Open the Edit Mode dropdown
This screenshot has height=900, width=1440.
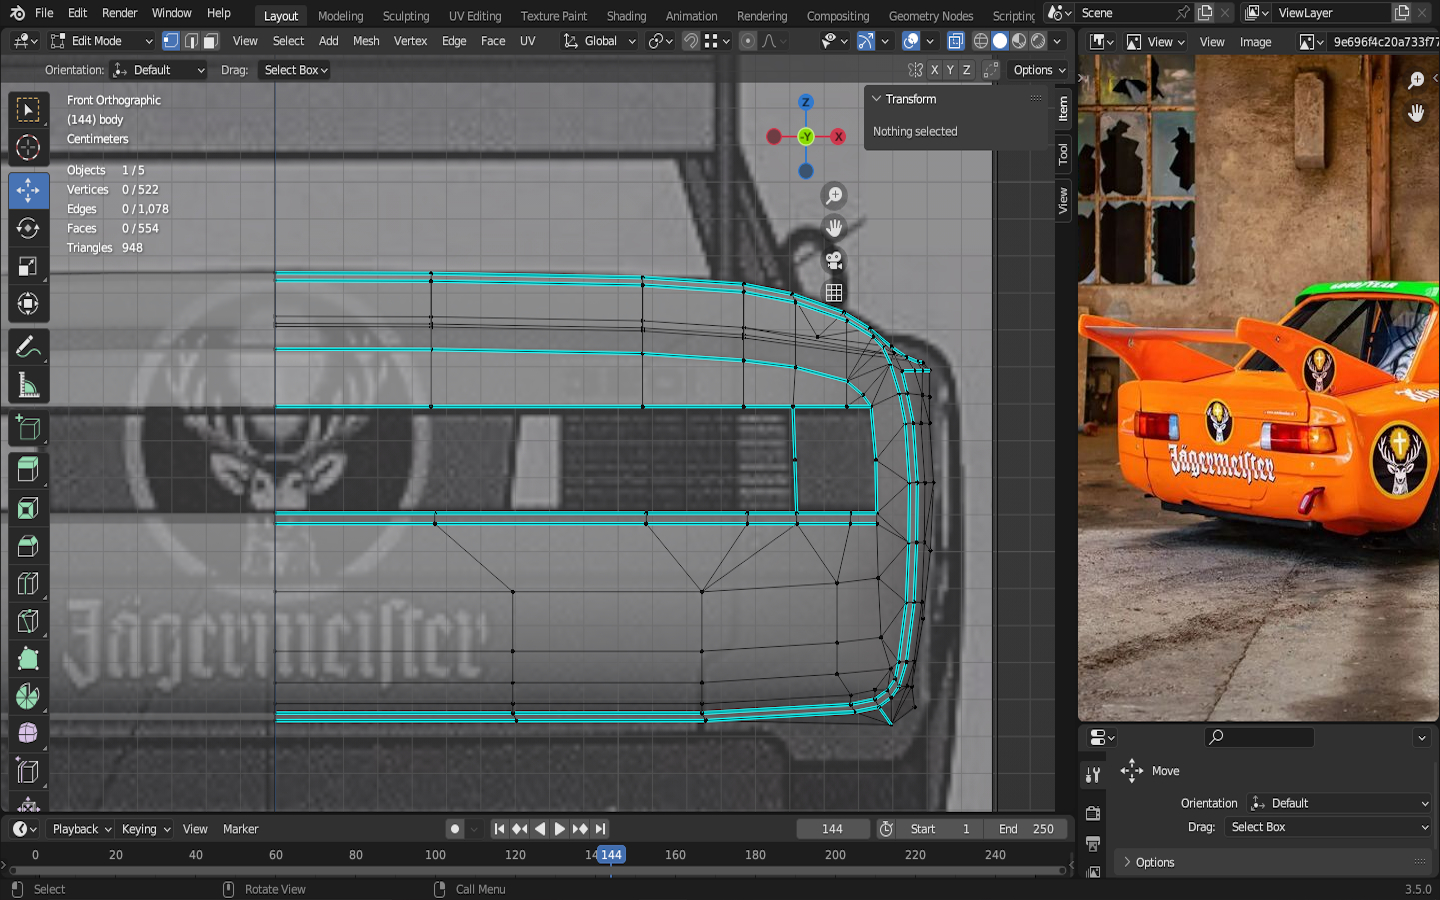(102, 41)
